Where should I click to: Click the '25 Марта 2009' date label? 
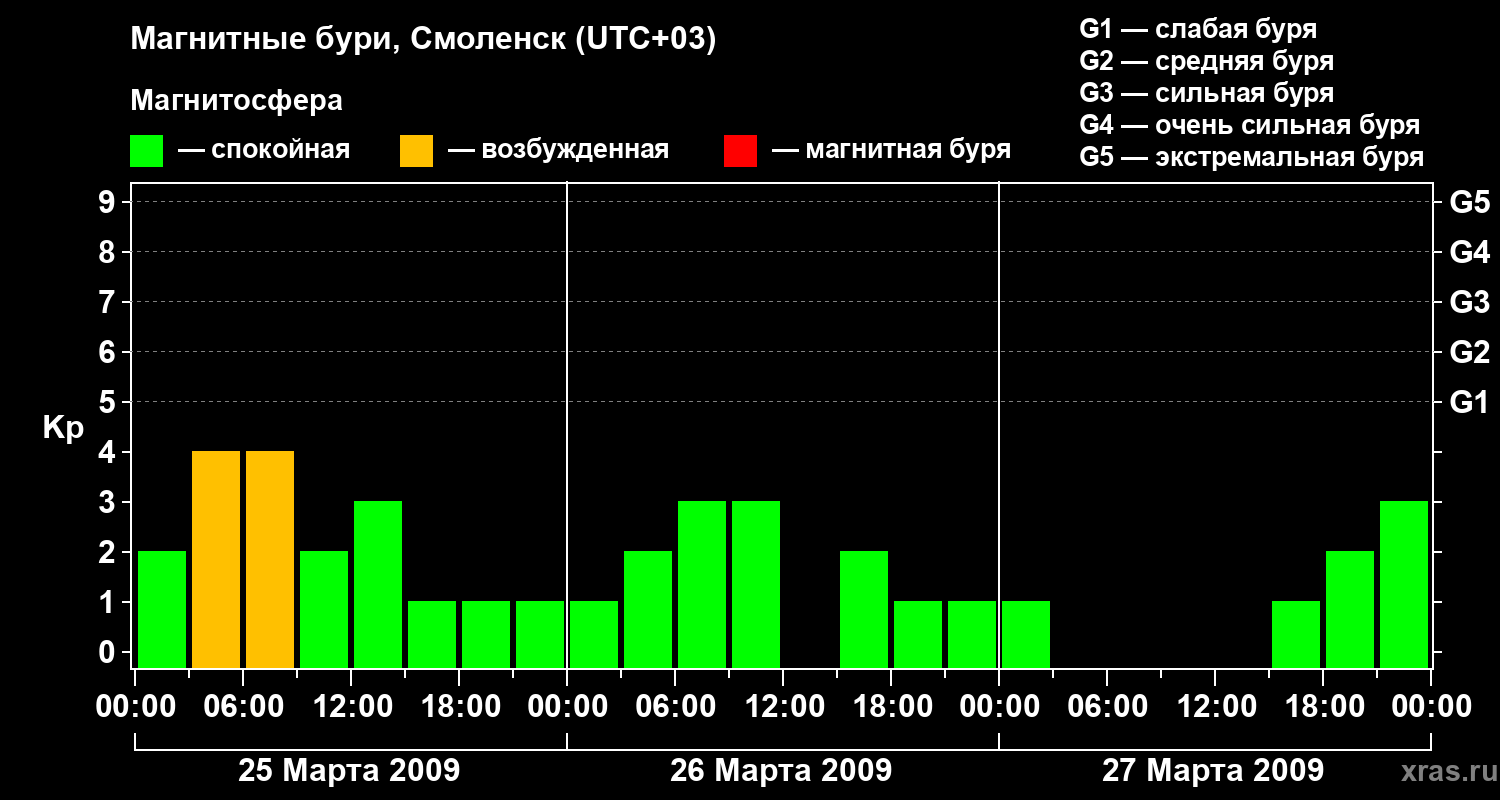(349, 771)
